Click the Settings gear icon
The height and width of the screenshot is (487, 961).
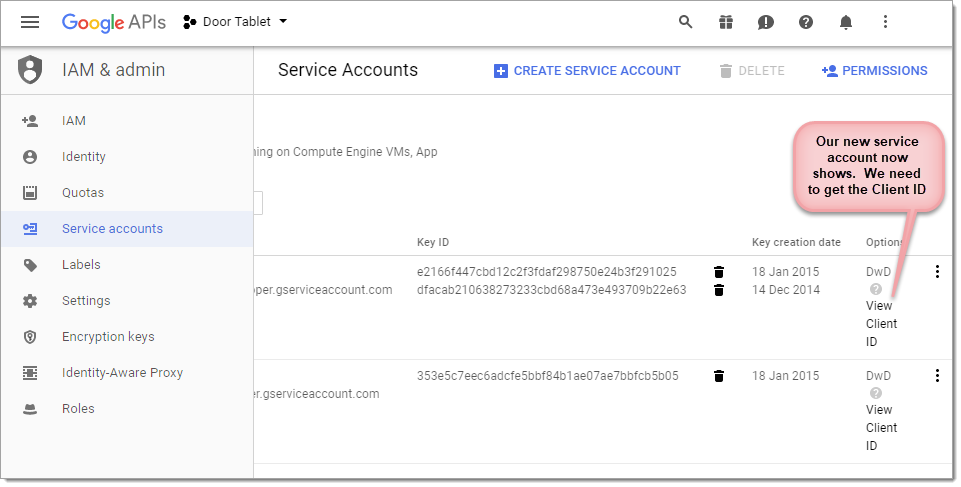(x=30, y=301)
